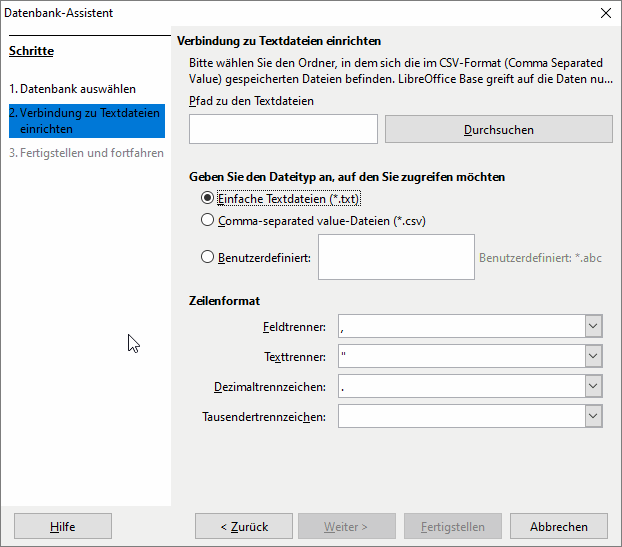
Task: Select step 3 Fertigstellen und fortfahren
Action: [x=86, y=153]
